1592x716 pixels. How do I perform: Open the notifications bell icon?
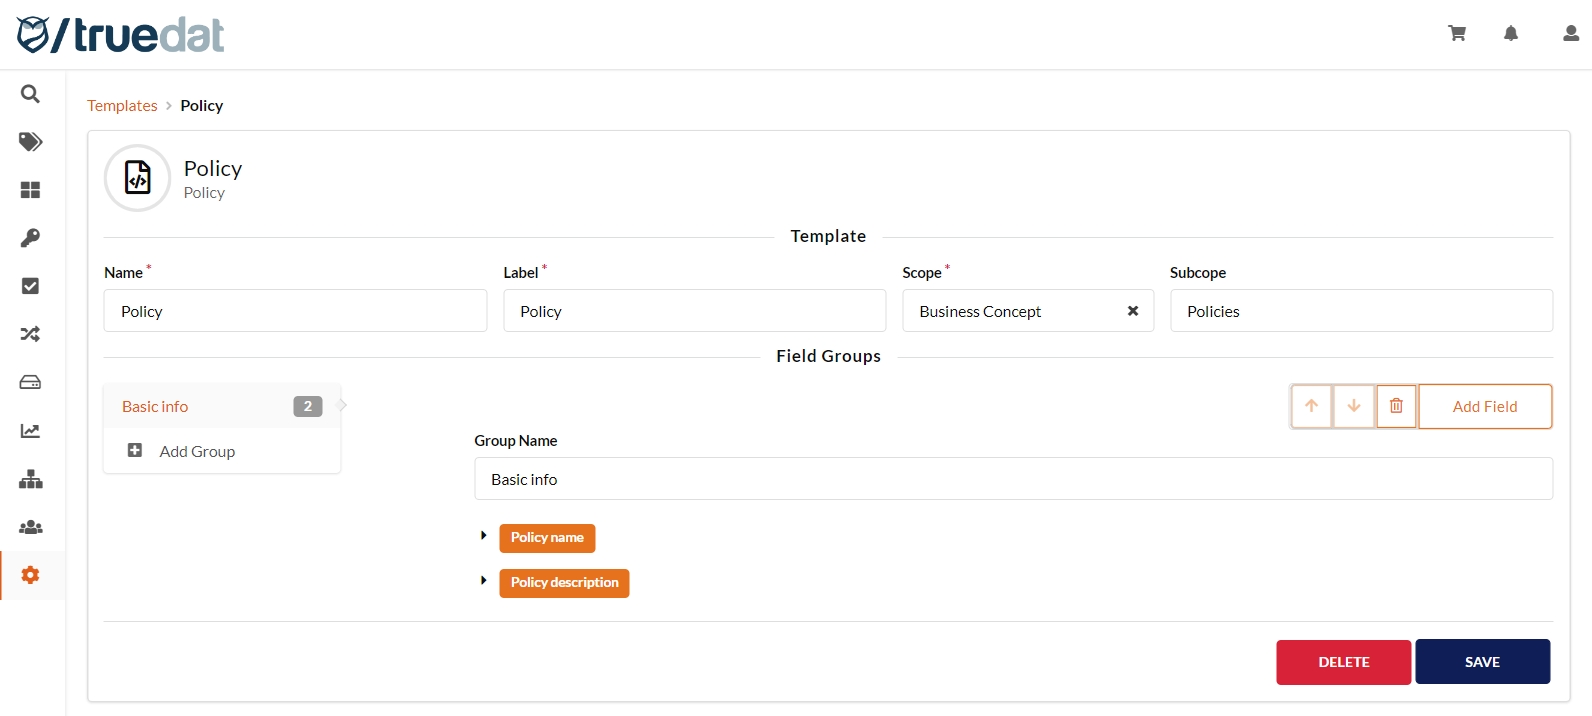(1511, 33)
